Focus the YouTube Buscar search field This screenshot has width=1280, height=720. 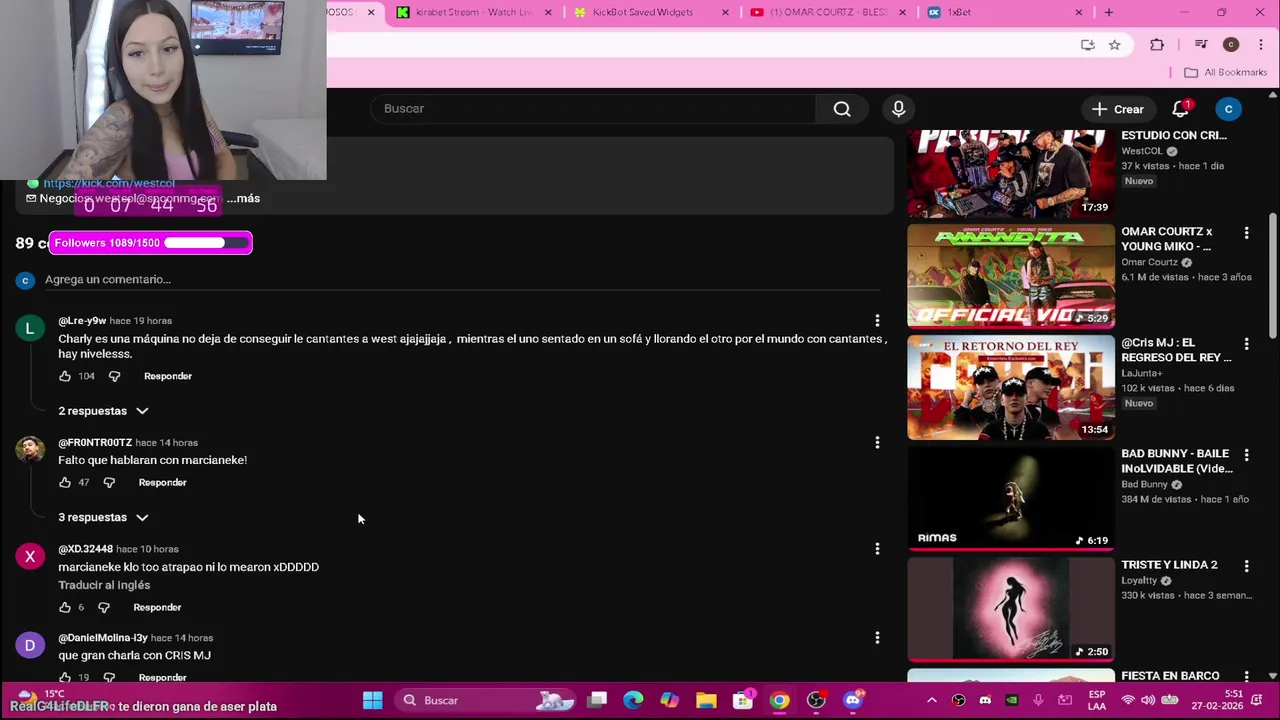coord(592,109)
